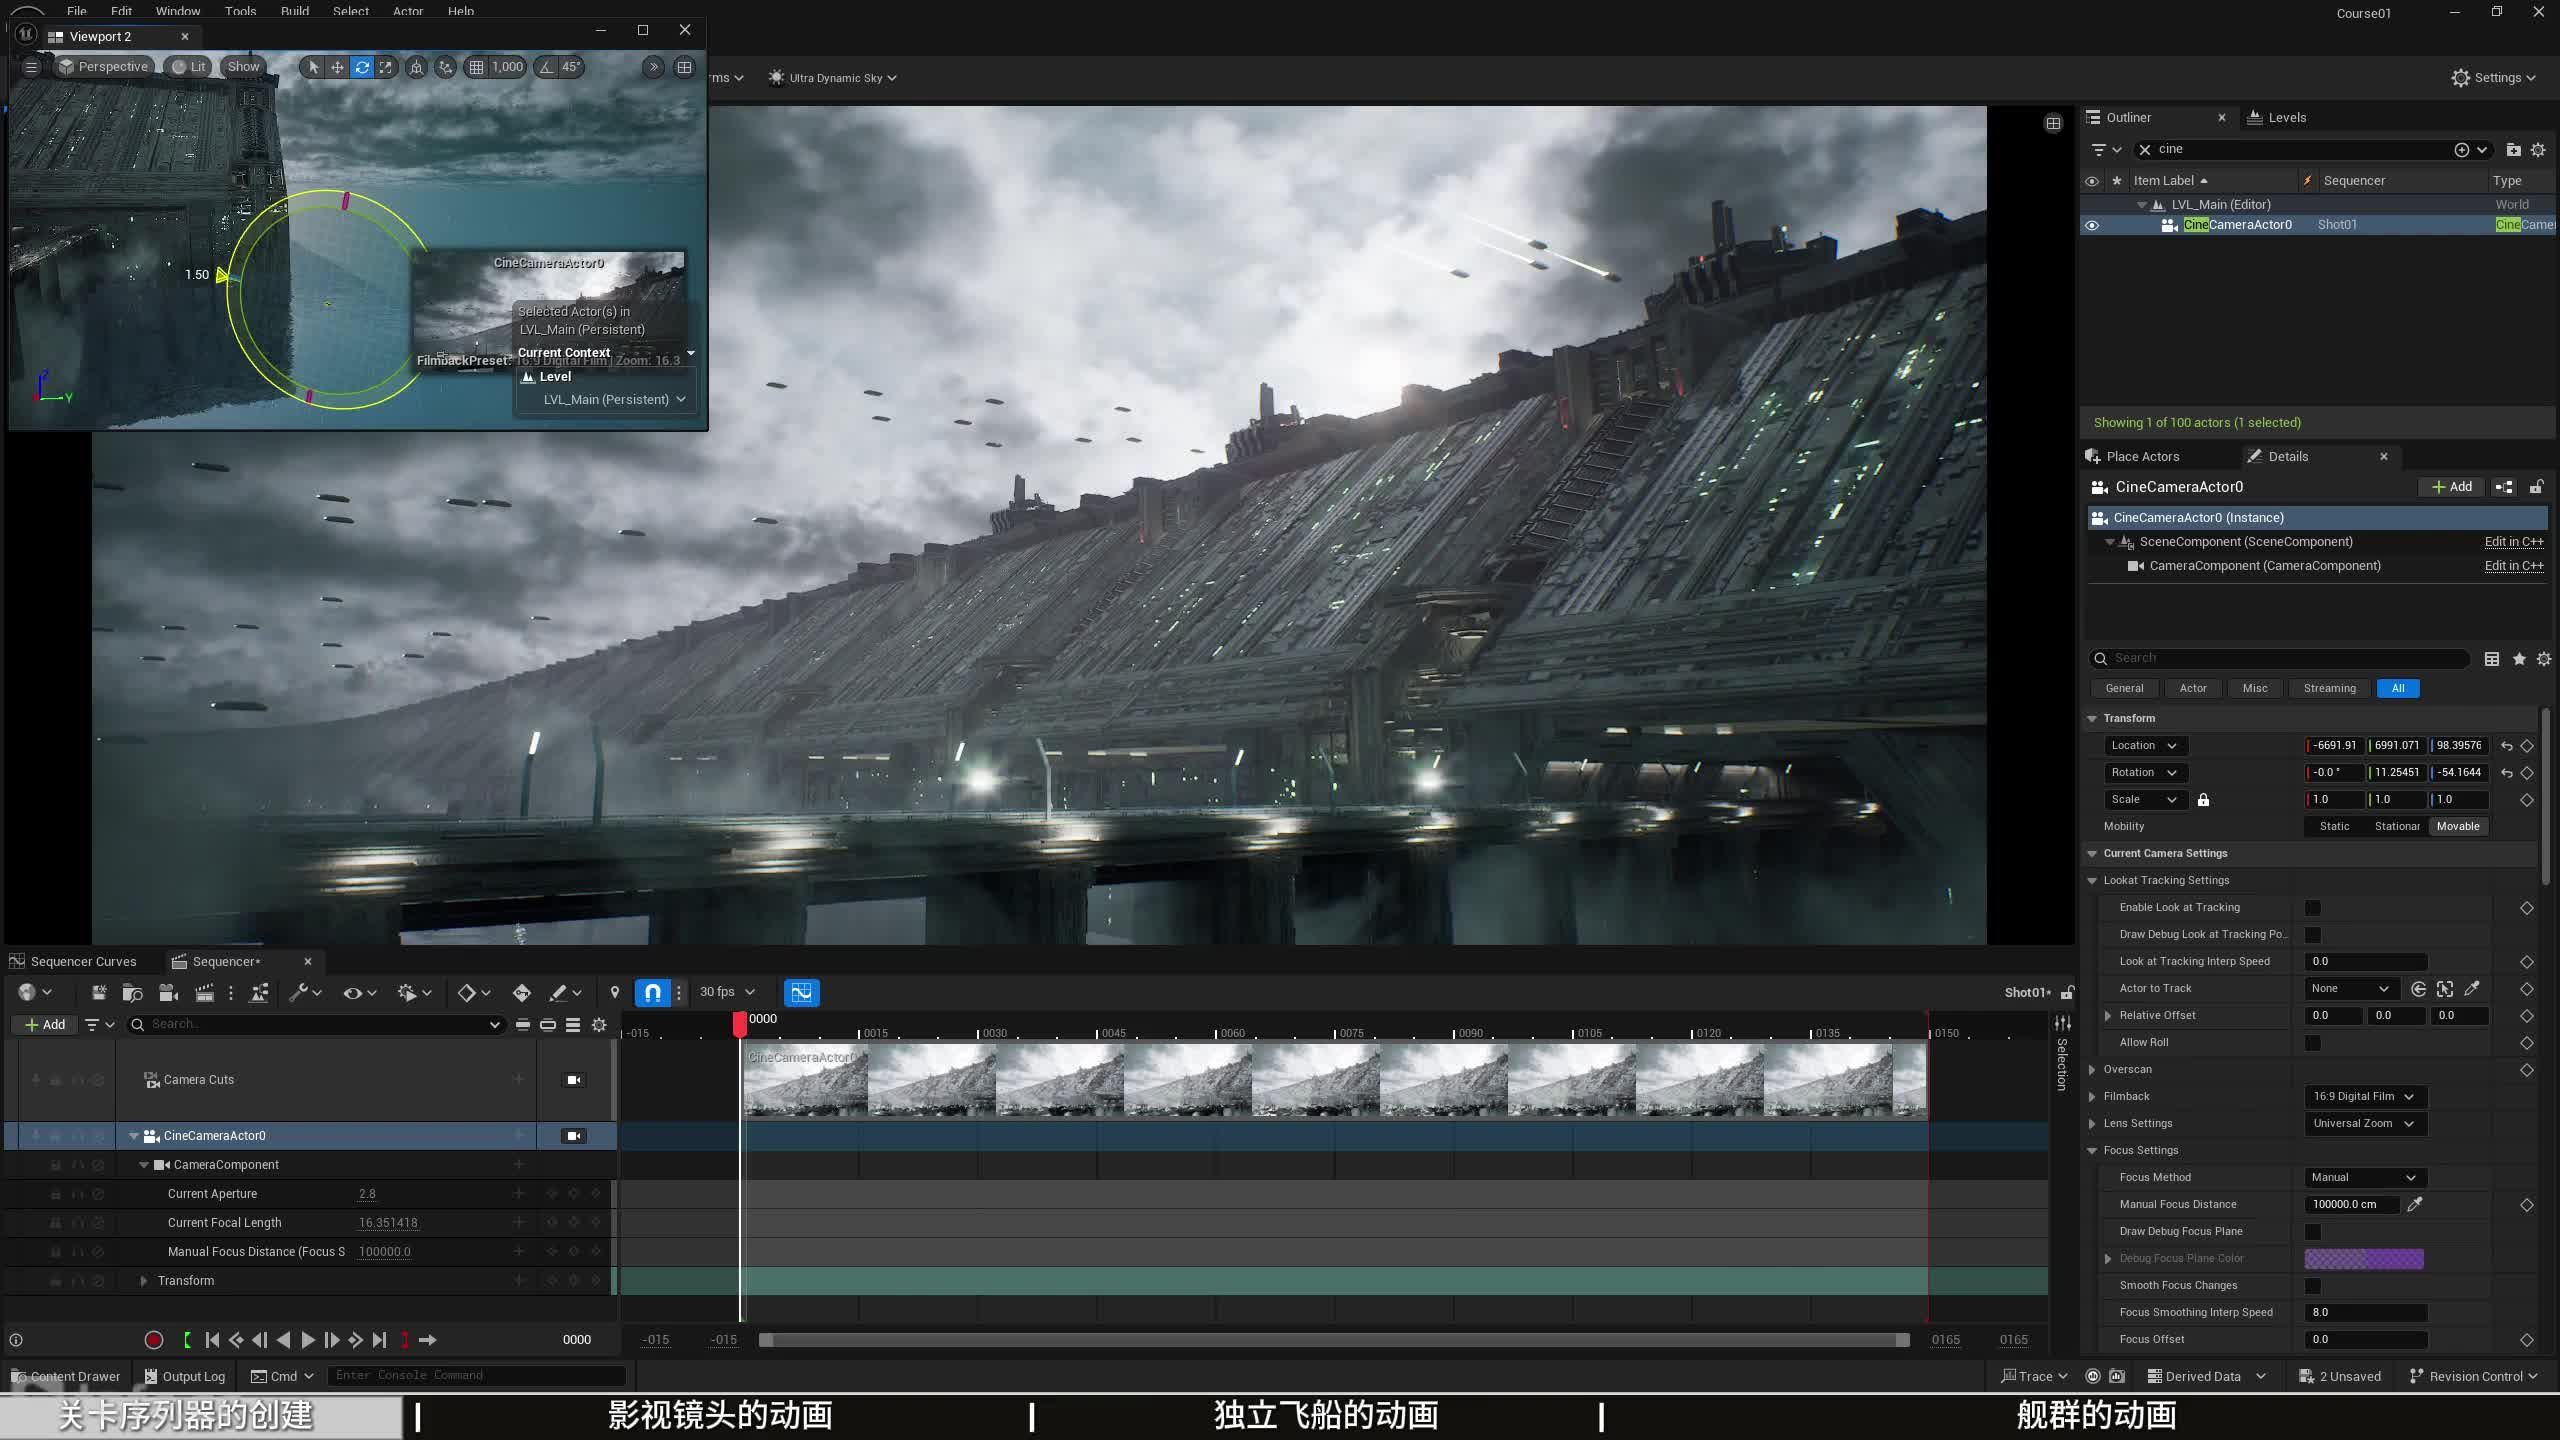Toggle visibility eye of CineCameraActor0 in Outliner
The image size is (2560, 1440).
coord(2092,225)
